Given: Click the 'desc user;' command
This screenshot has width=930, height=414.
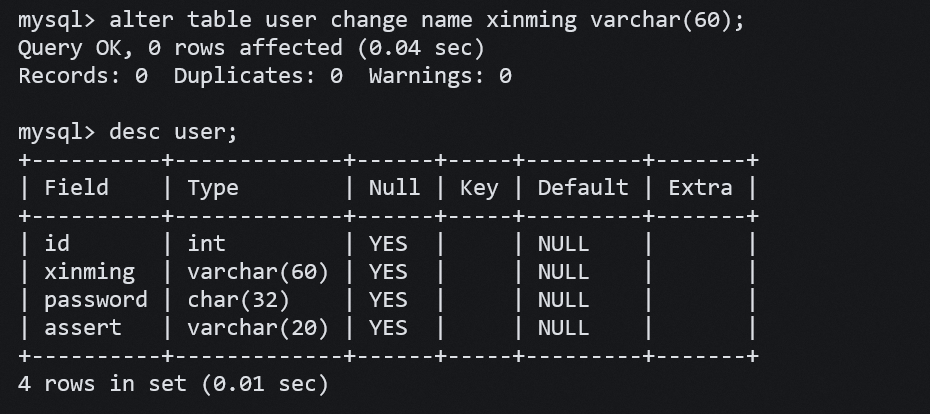Looking at the screenshot, I should [173, 131].
